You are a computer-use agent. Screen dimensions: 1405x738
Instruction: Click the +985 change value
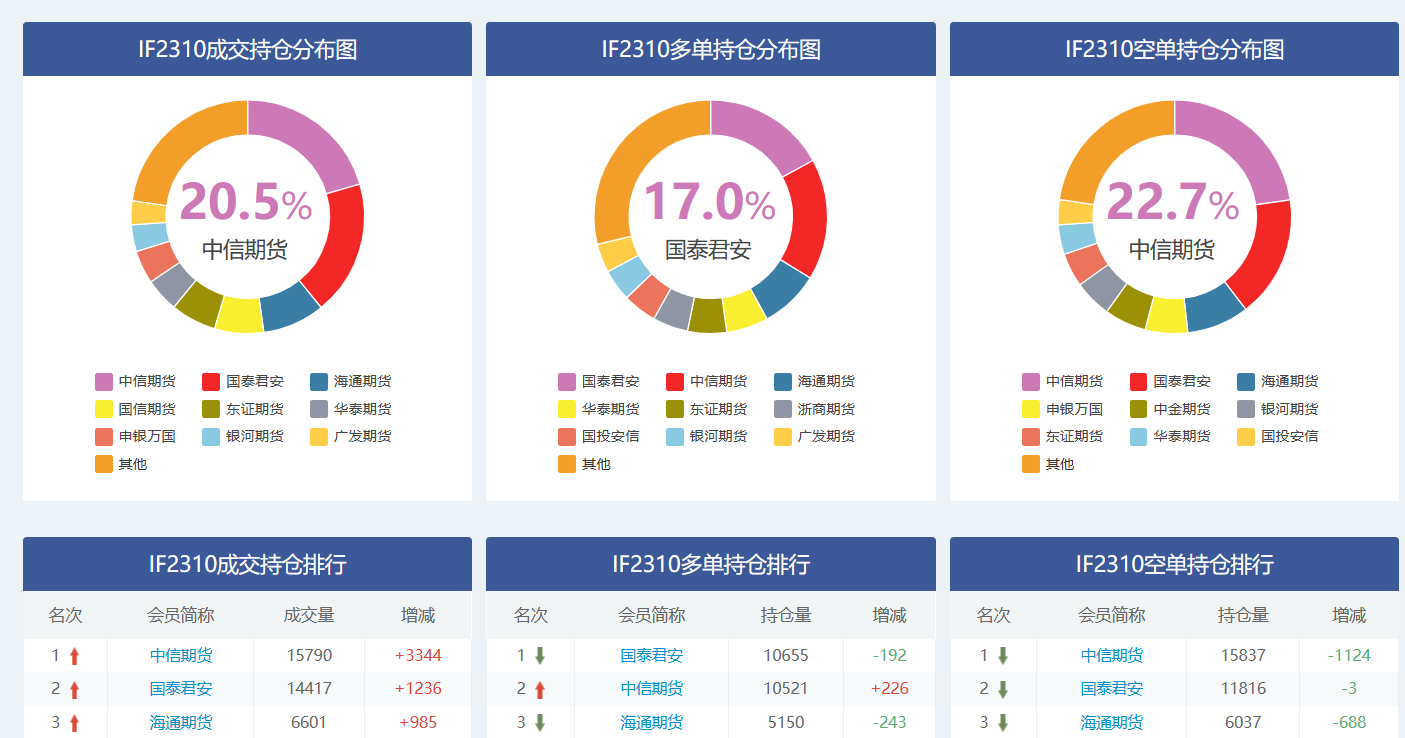point(418,722)
